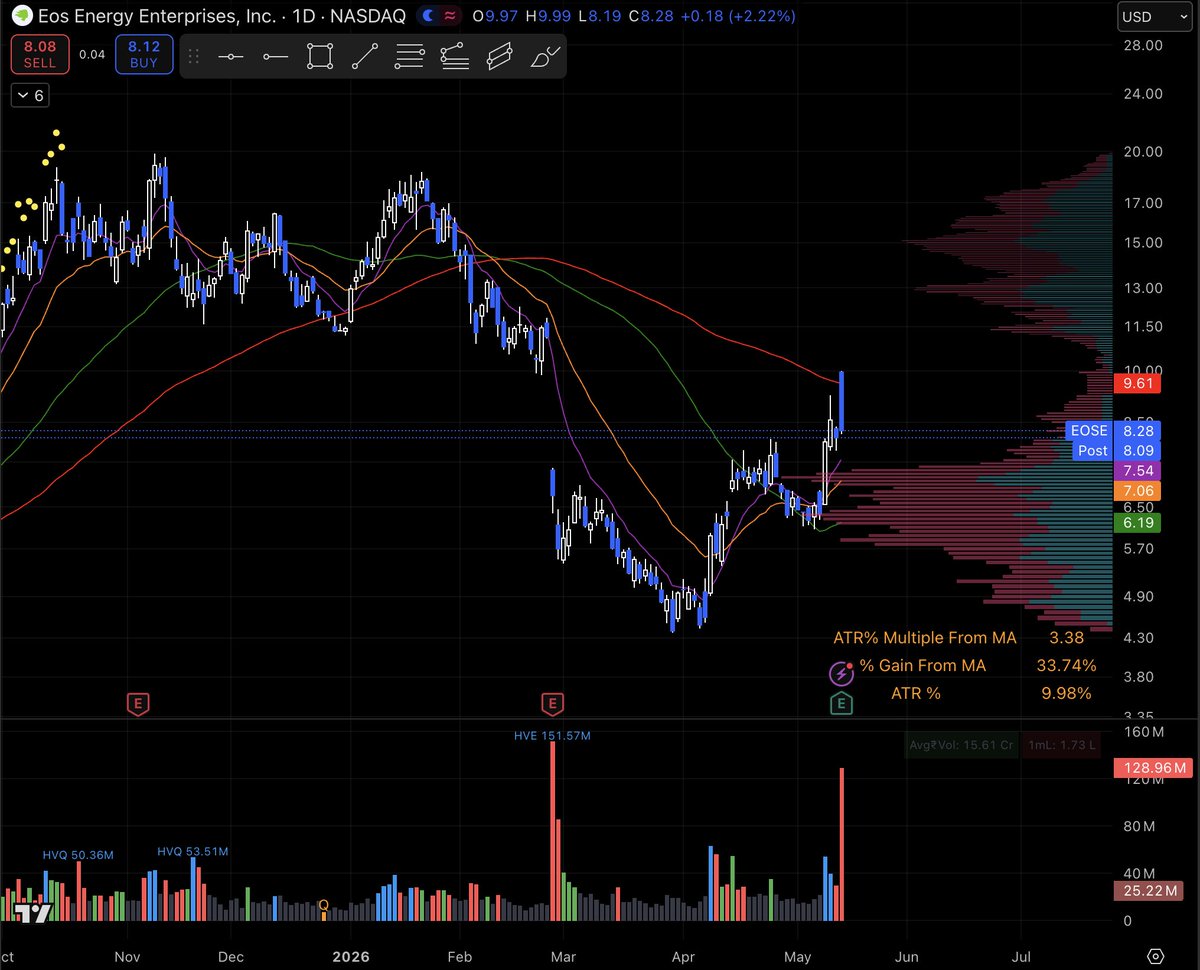Open chart settings gear icon

(x=1156, y=955)
